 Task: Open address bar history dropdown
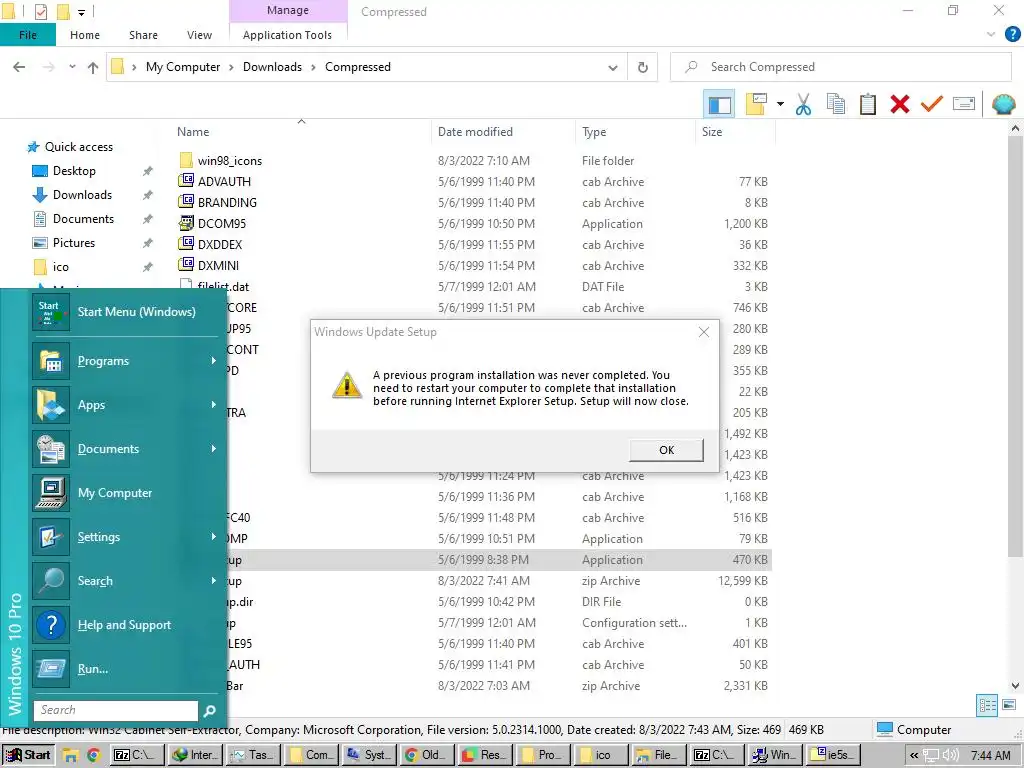pyautogui.click(x=613, y=67)
